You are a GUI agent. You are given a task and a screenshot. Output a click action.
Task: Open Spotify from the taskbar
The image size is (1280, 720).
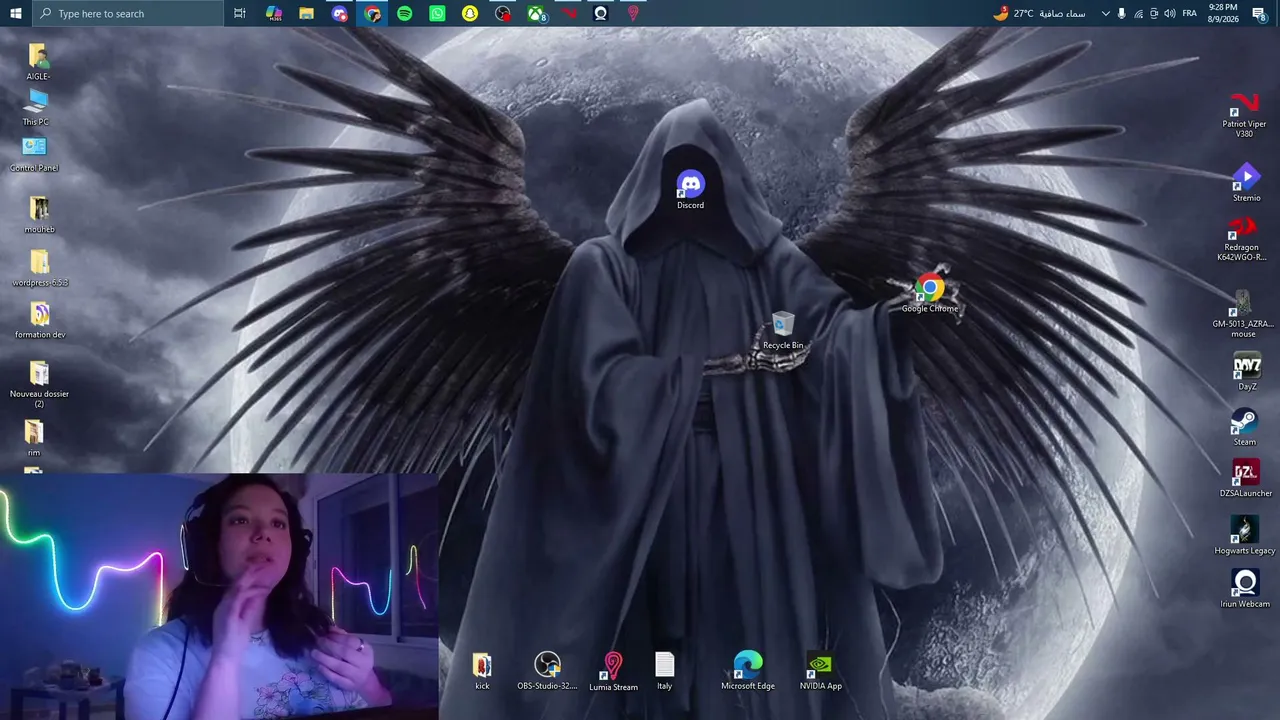tap(404, 13)
